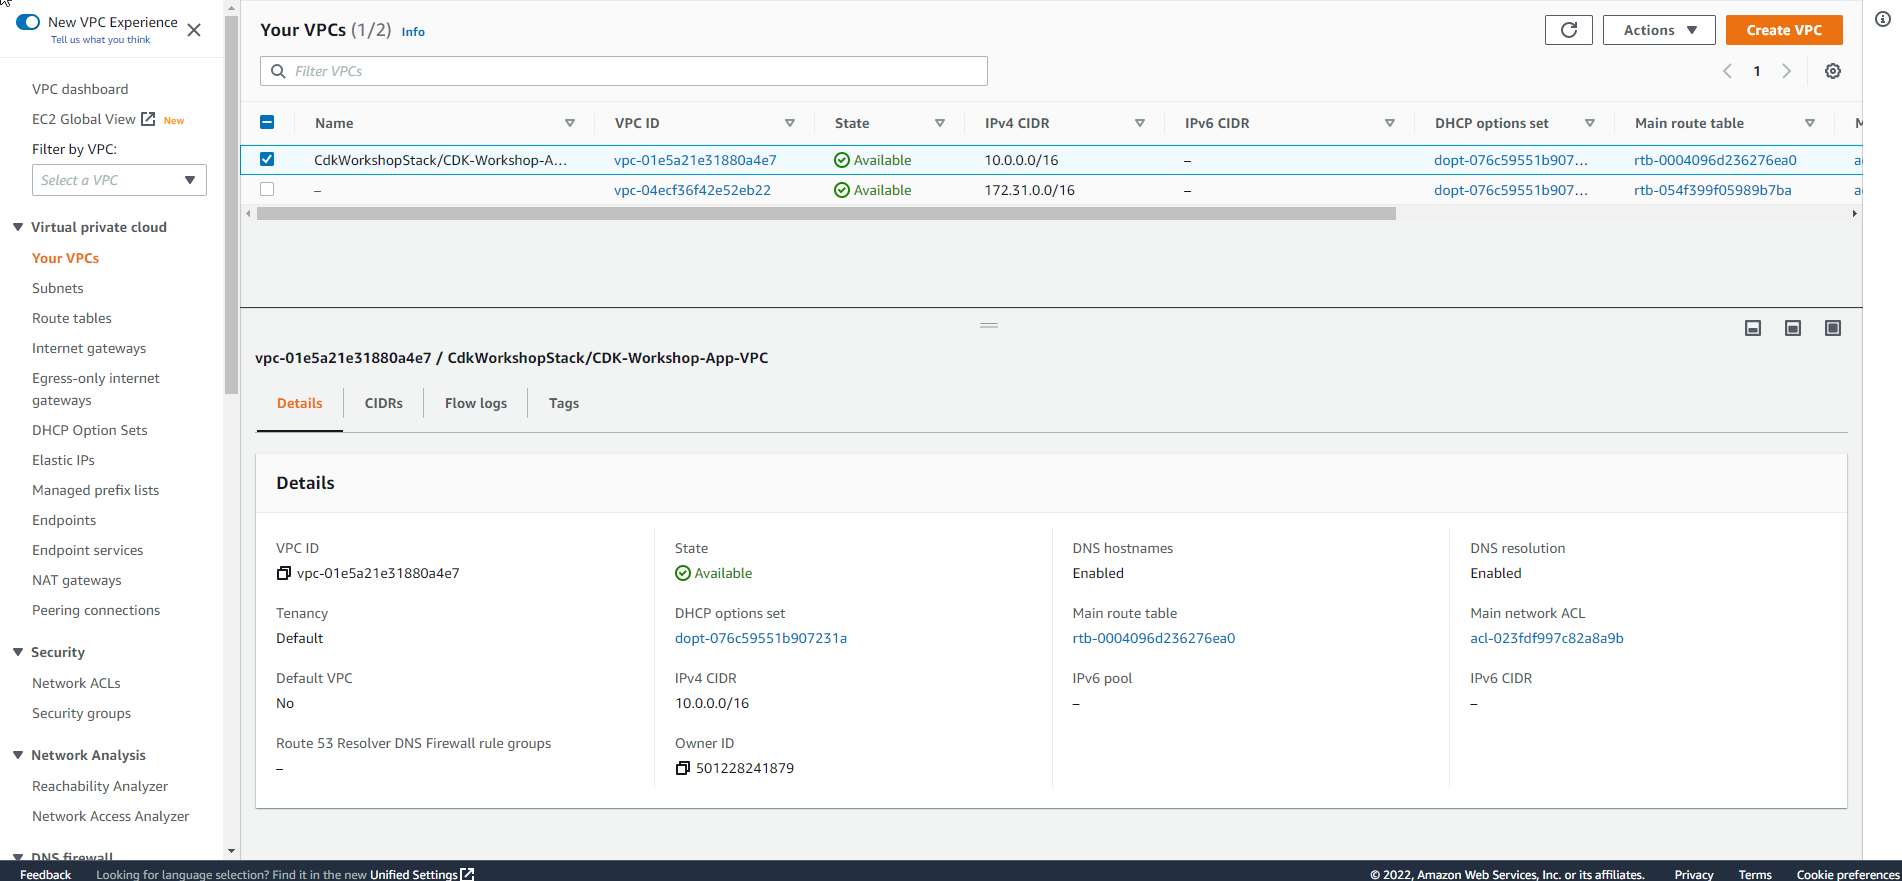Refresh the VPC list
The width and height of the screenshot is (1902, 881).
pyautogui.click(x=1568, y=30)
